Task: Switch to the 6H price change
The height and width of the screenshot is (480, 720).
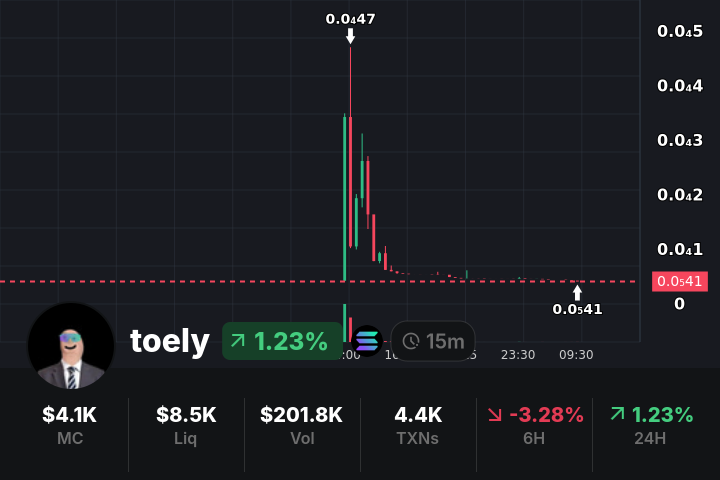Action: (x=534, y=425)
